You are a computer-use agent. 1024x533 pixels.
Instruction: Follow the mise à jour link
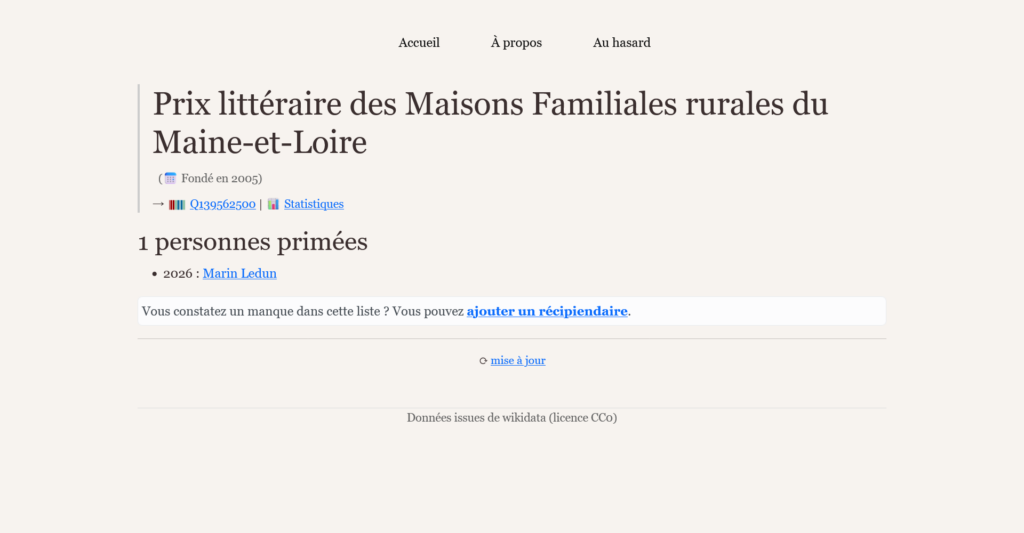tap(518, 361)
